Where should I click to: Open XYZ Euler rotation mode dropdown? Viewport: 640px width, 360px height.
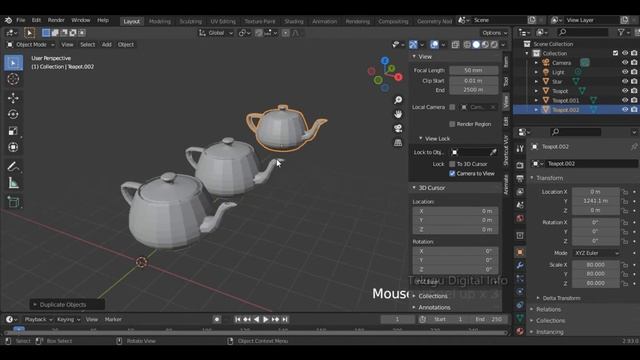pyautogui.click(x=596, y=253)
